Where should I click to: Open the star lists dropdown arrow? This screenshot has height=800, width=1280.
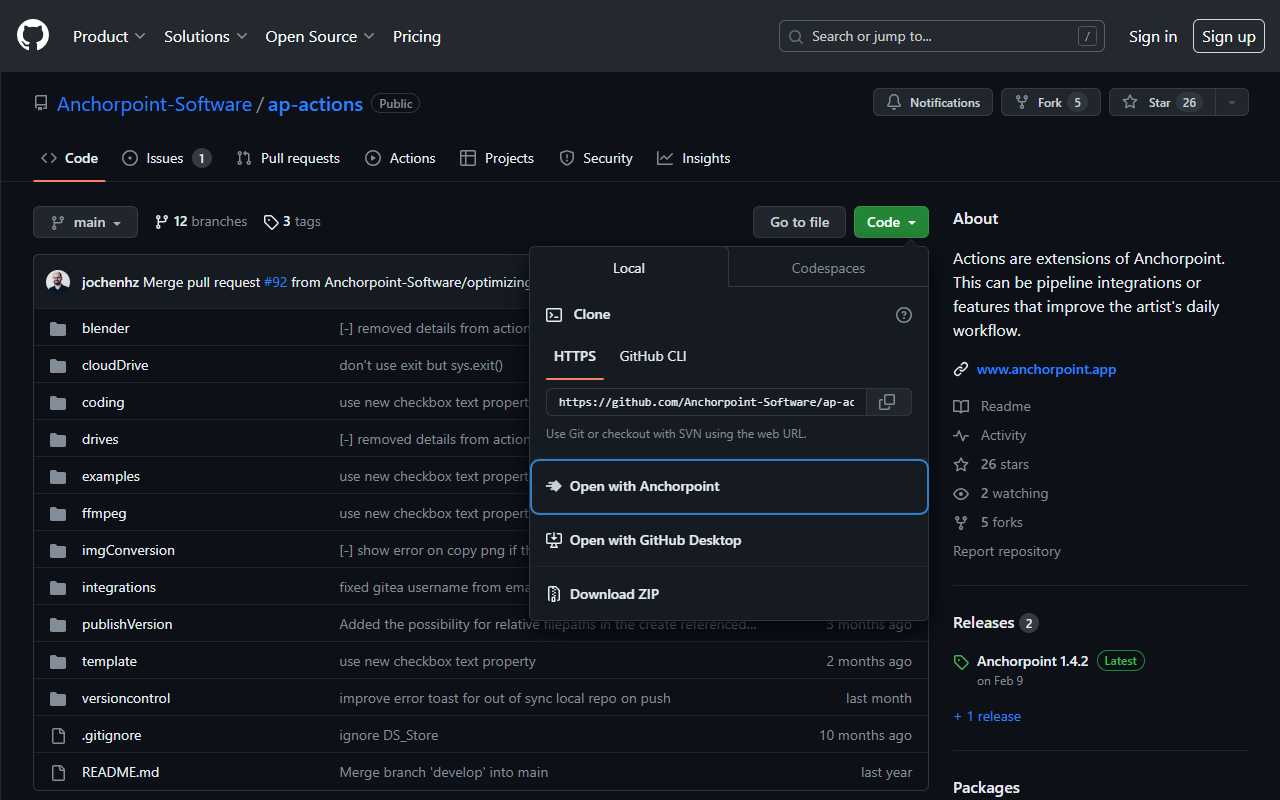[x=1232, y=102]
